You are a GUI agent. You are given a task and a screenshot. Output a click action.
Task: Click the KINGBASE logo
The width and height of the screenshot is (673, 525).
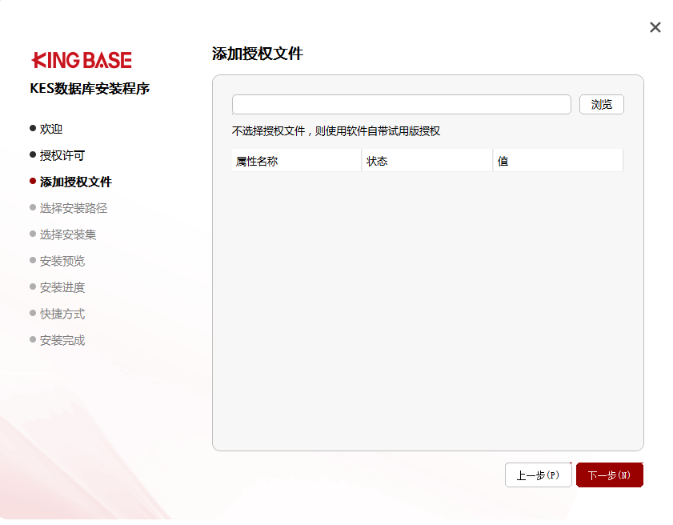(81, 60)
